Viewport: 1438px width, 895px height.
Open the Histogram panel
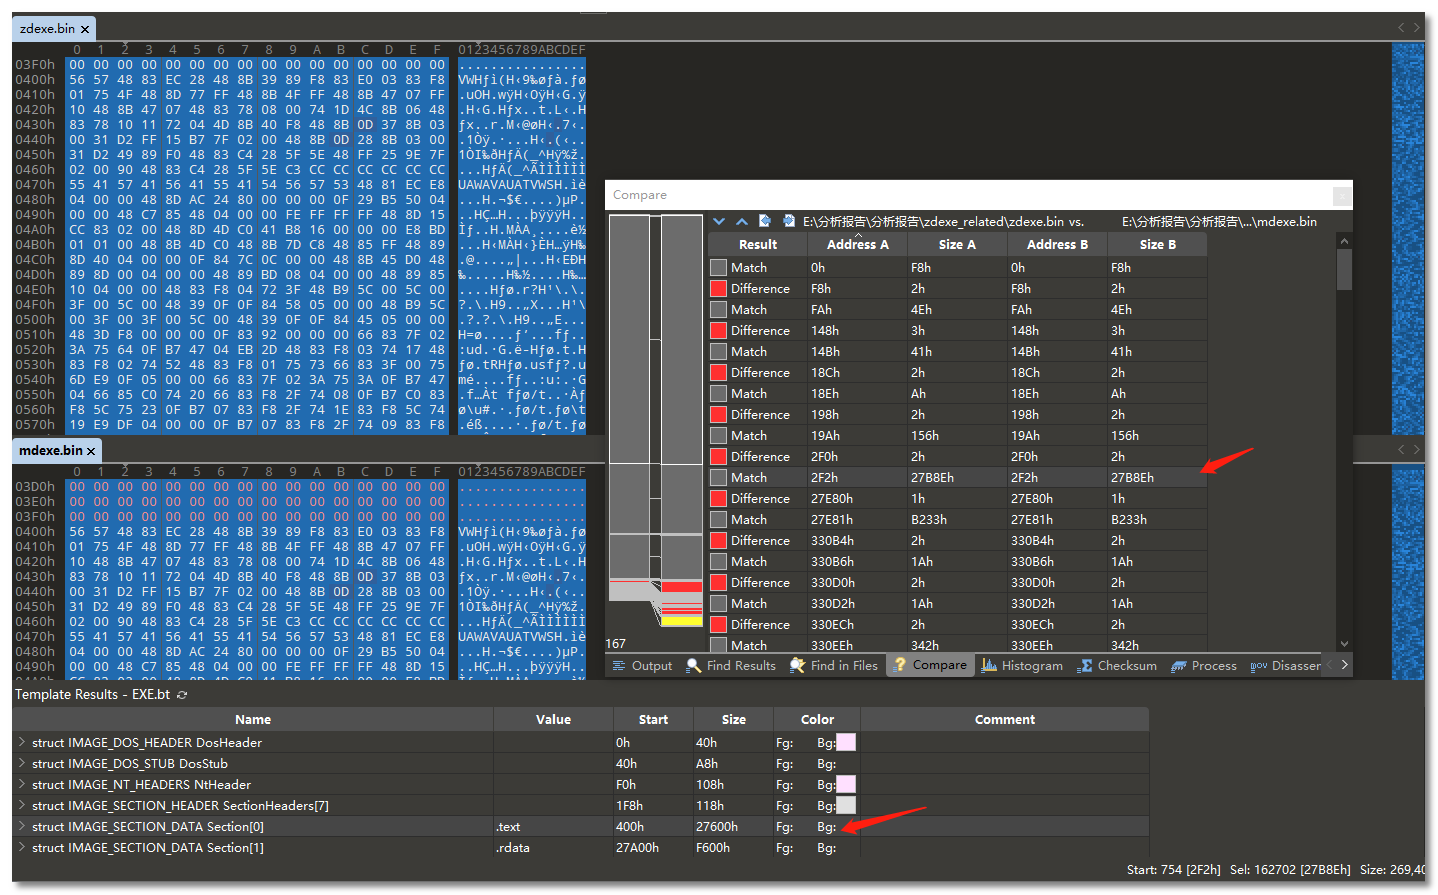[1021, 666]
